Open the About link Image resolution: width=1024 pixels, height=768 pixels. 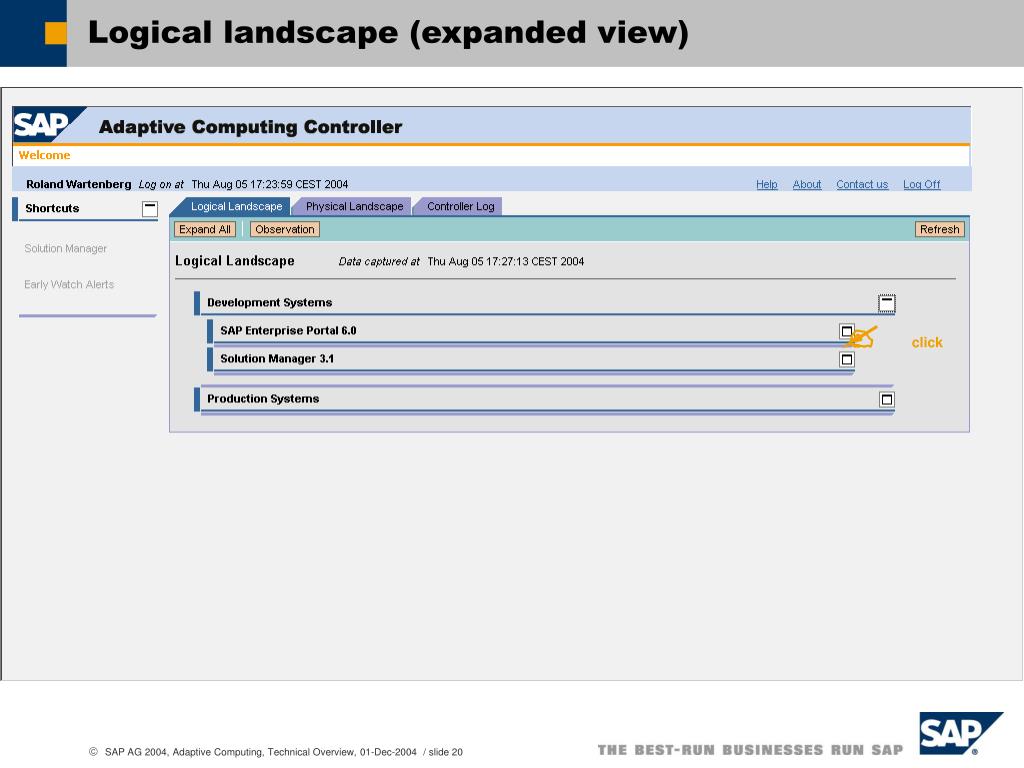(807, 184)
